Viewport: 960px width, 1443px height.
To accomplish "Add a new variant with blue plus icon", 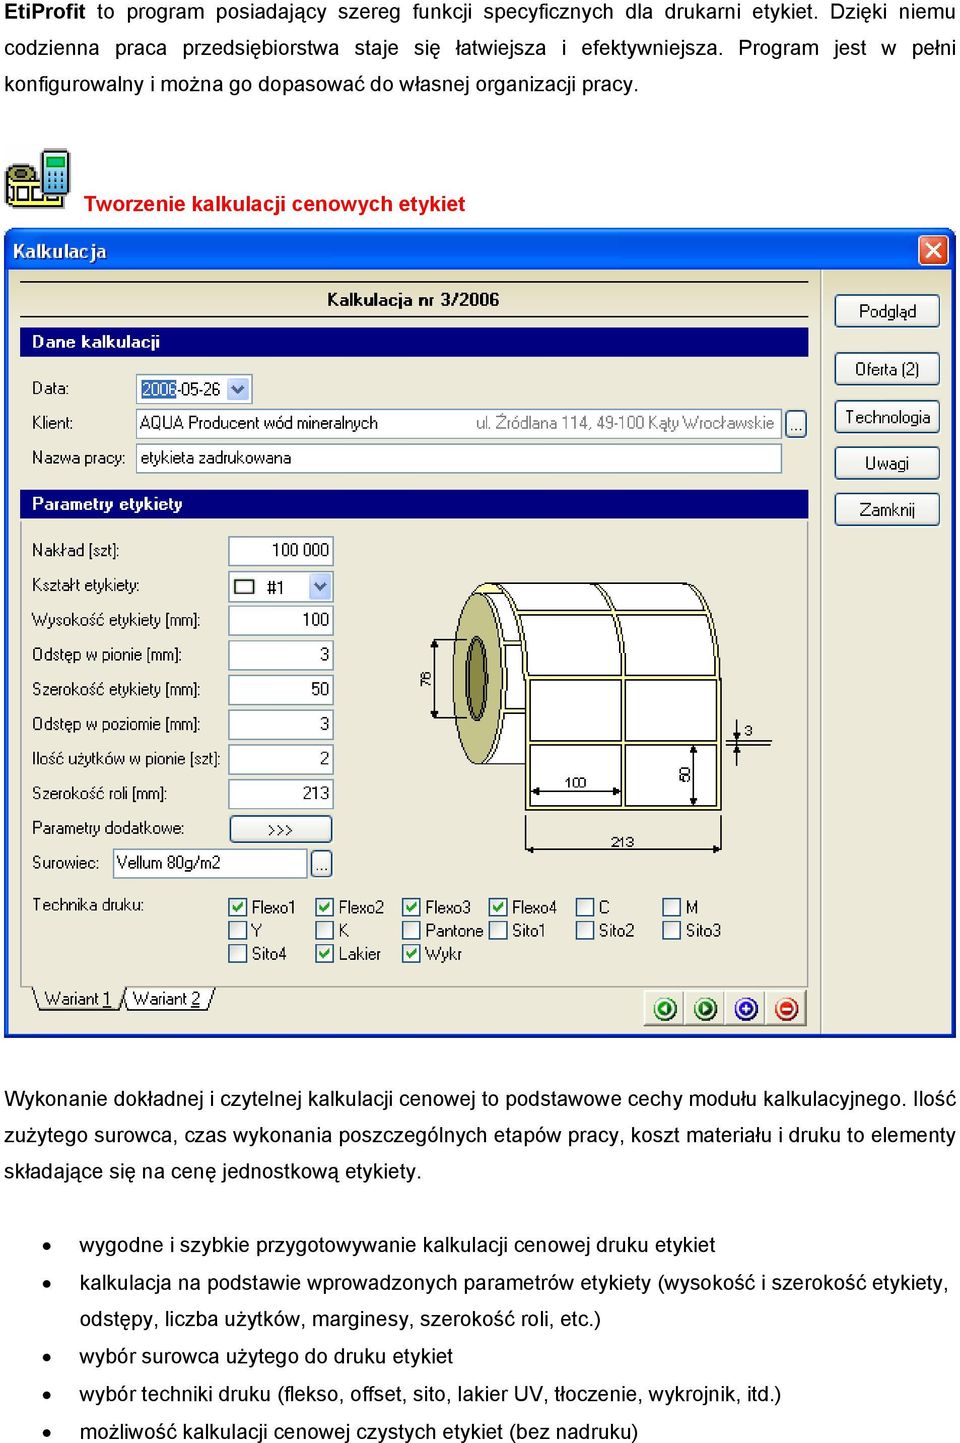I will point(746,1009).
